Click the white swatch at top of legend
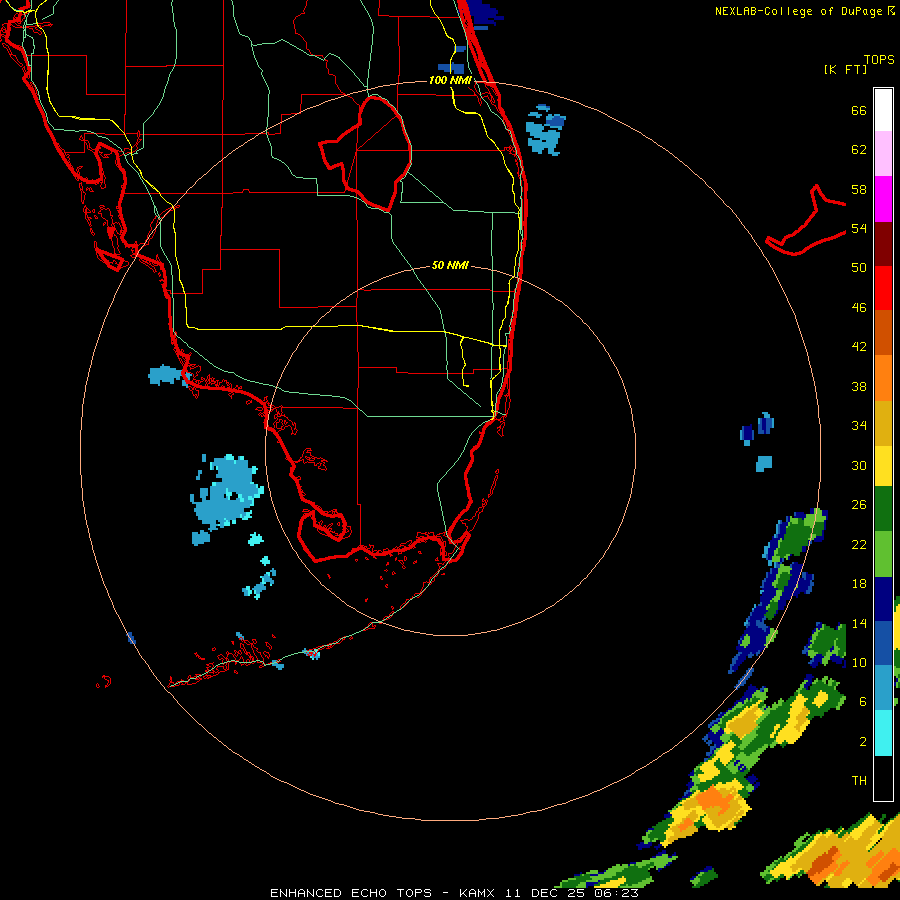 tap(883, 110)
